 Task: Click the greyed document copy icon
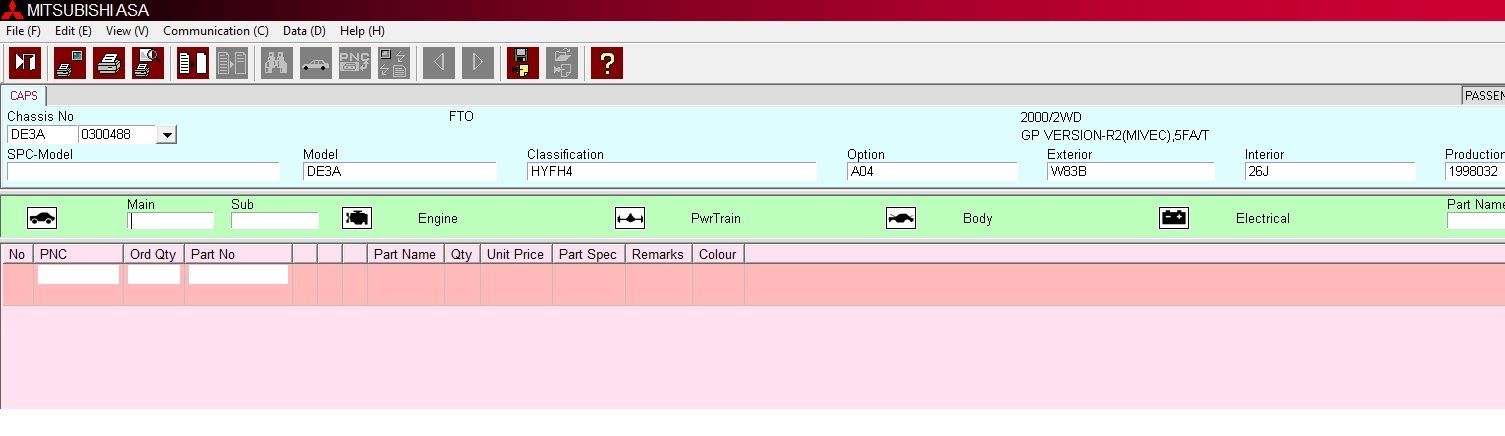232,63
